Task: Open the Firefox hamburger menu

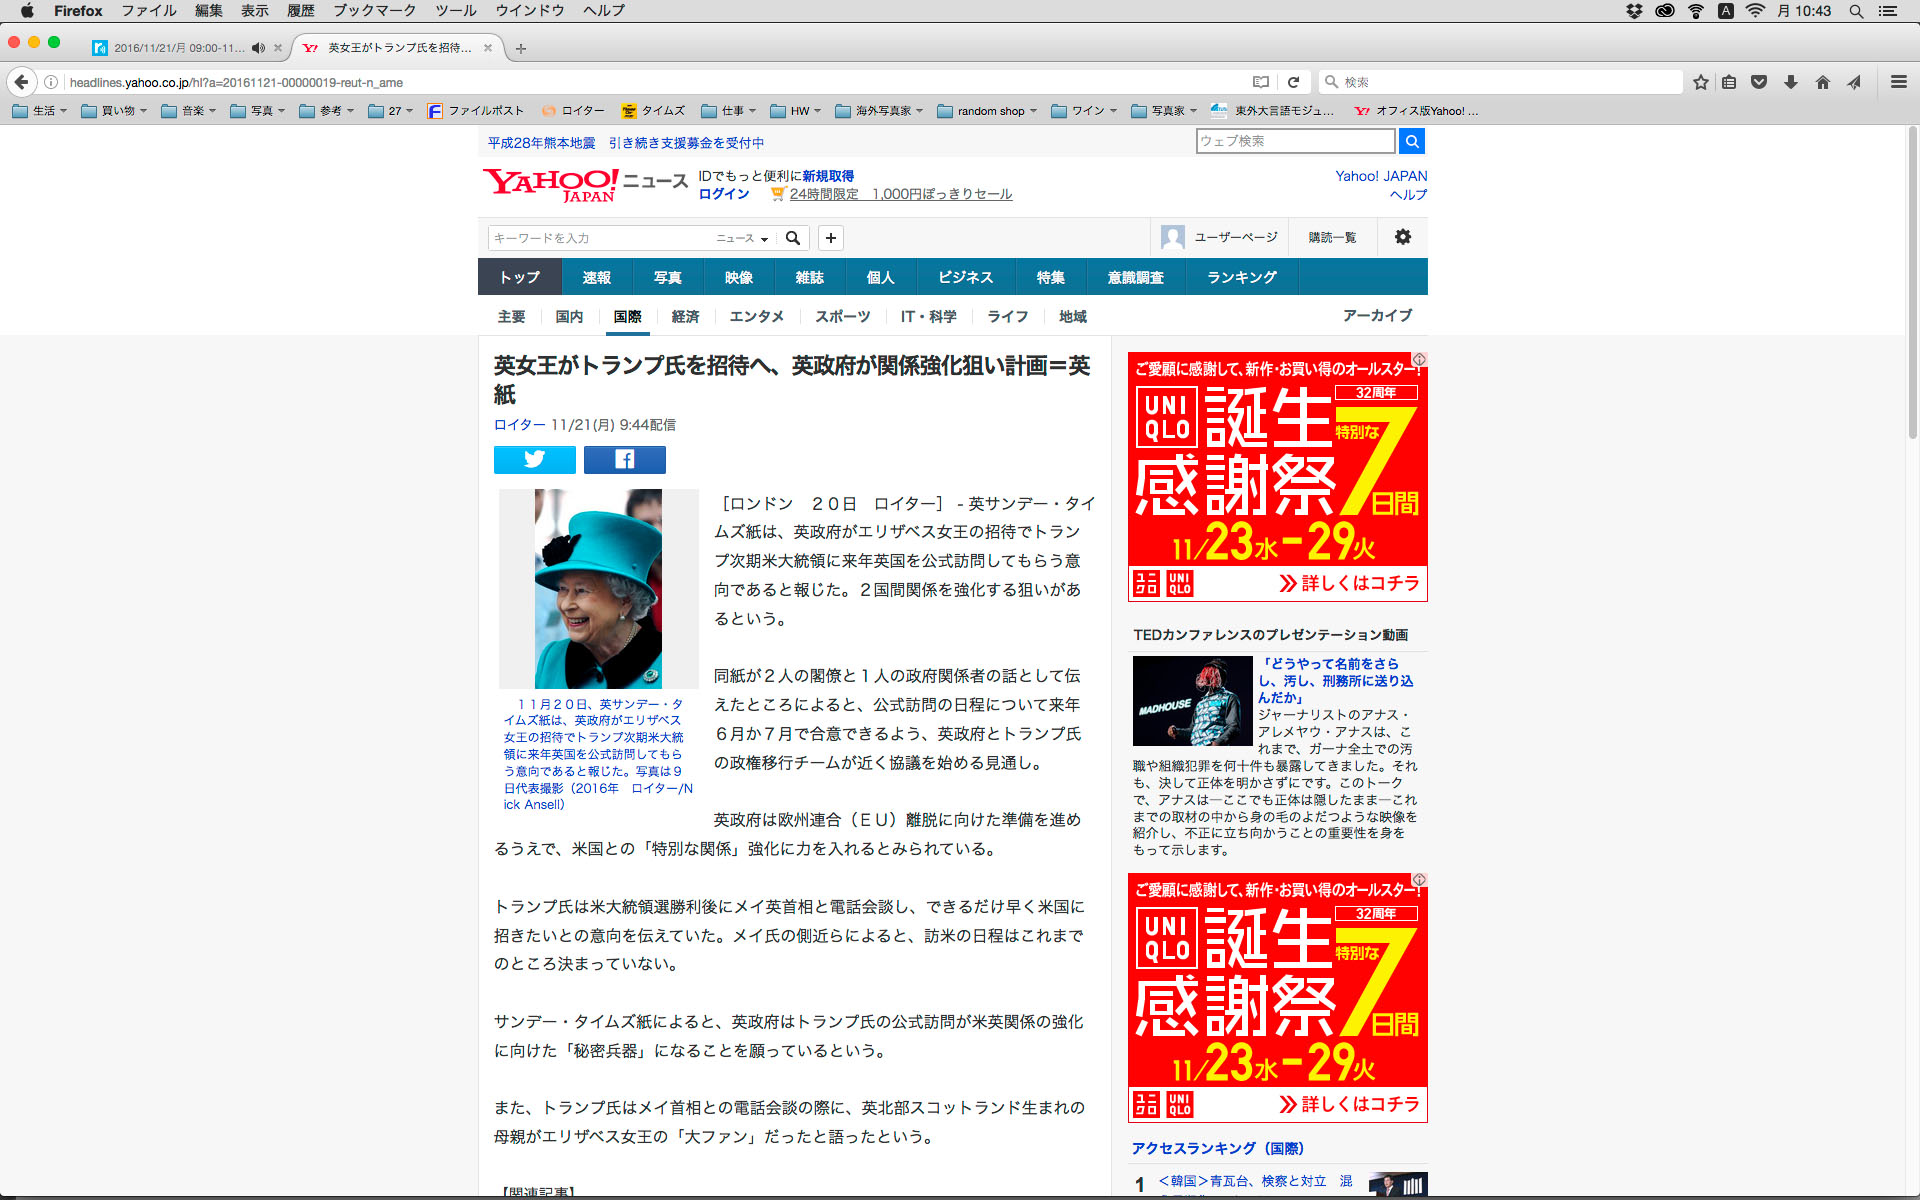Action: [1898, 82]
